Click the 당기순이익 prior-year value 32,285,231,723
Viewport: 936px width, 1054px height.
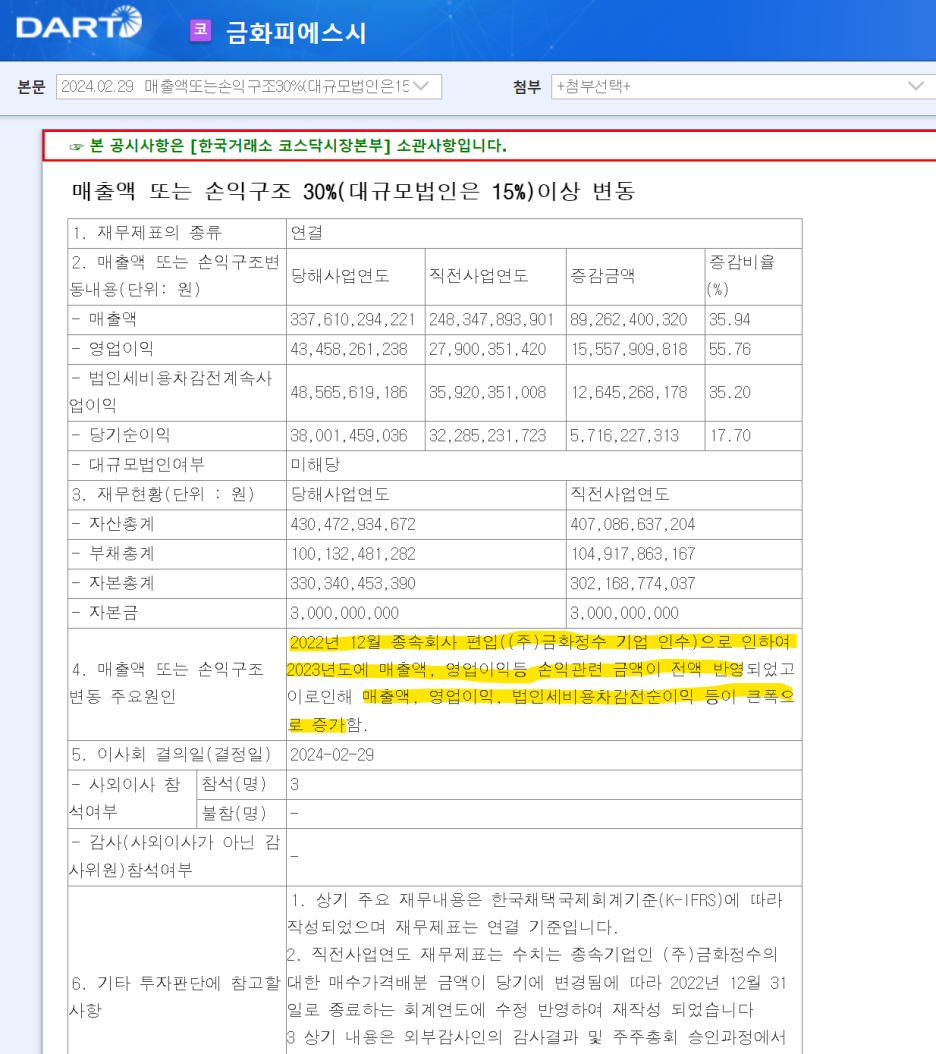click(488, 436)
